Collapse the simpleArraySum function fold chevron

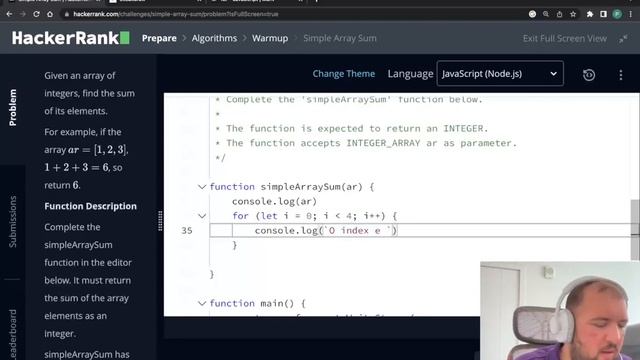(x=202, y=187)
